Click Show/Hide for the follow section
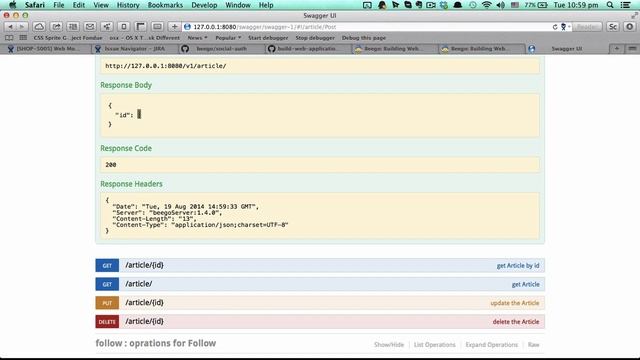Screen dimensions: 640x360 [389, 345]
